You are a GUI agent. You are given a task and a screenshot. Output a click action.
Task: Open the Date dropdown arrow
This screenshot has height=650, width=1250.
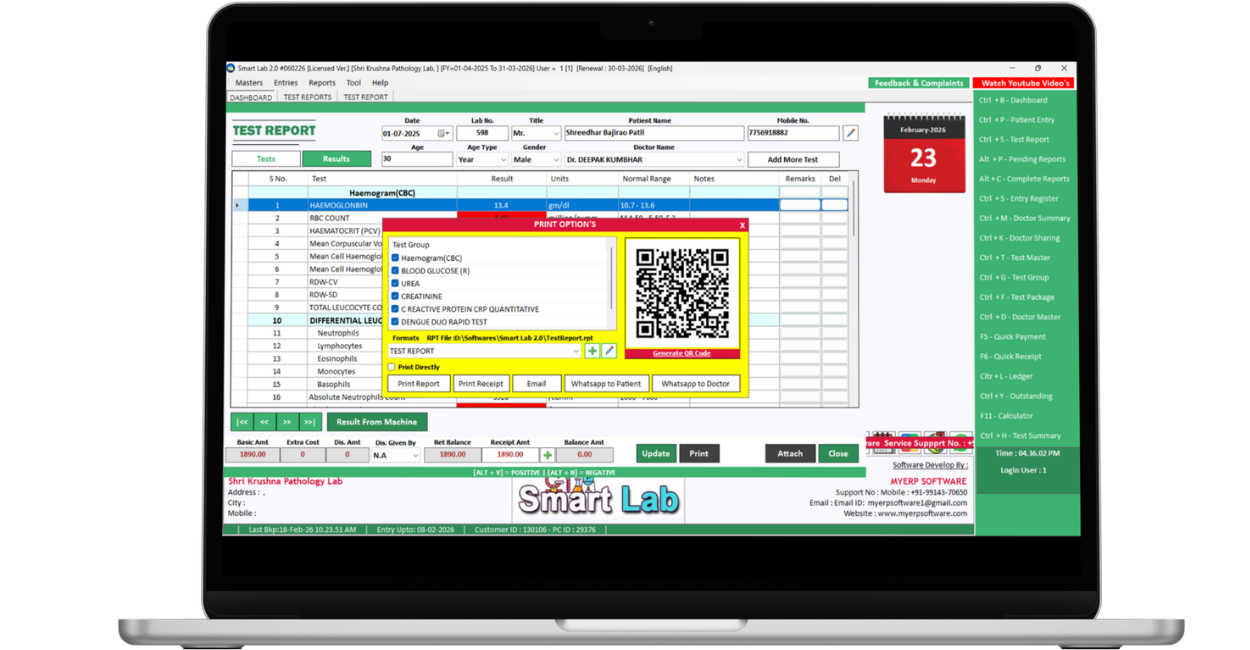pos(448,133)
